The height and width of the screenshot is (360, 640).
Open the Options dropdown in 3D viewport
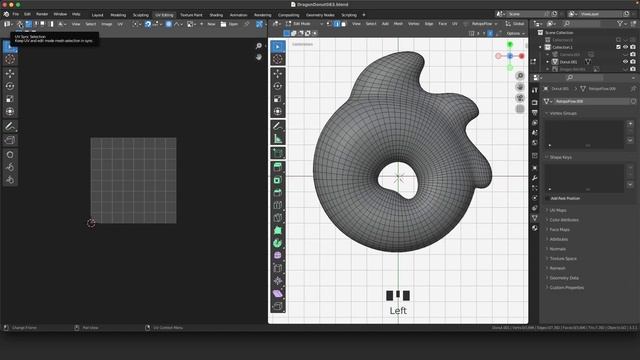point(516,33)
